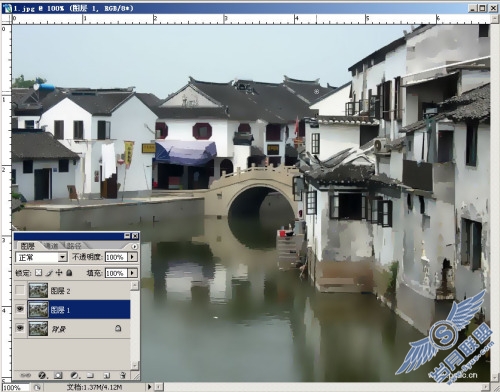Click the add layer style icon
This screenshot has width=500, height=392.
click(x=42, y=375)
